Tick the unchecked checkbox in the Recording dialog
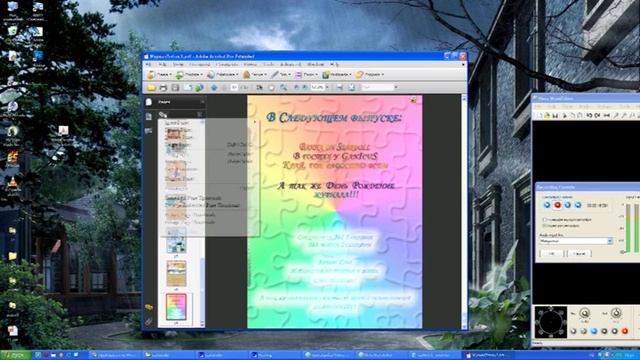Viewport: 640px width, 360px height. 544,220
